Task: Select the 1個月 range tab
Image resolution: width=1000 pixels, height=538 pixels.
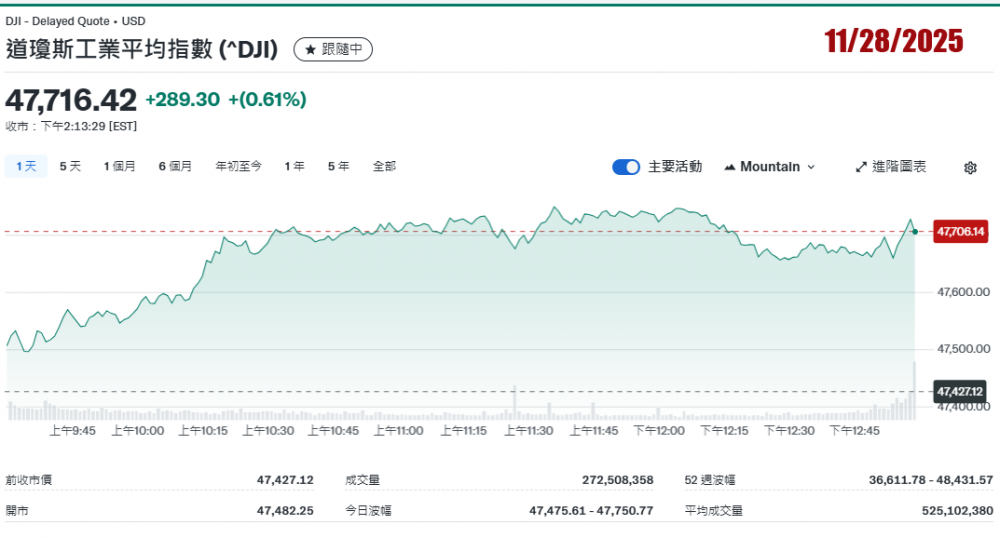Action: [120, 166]
